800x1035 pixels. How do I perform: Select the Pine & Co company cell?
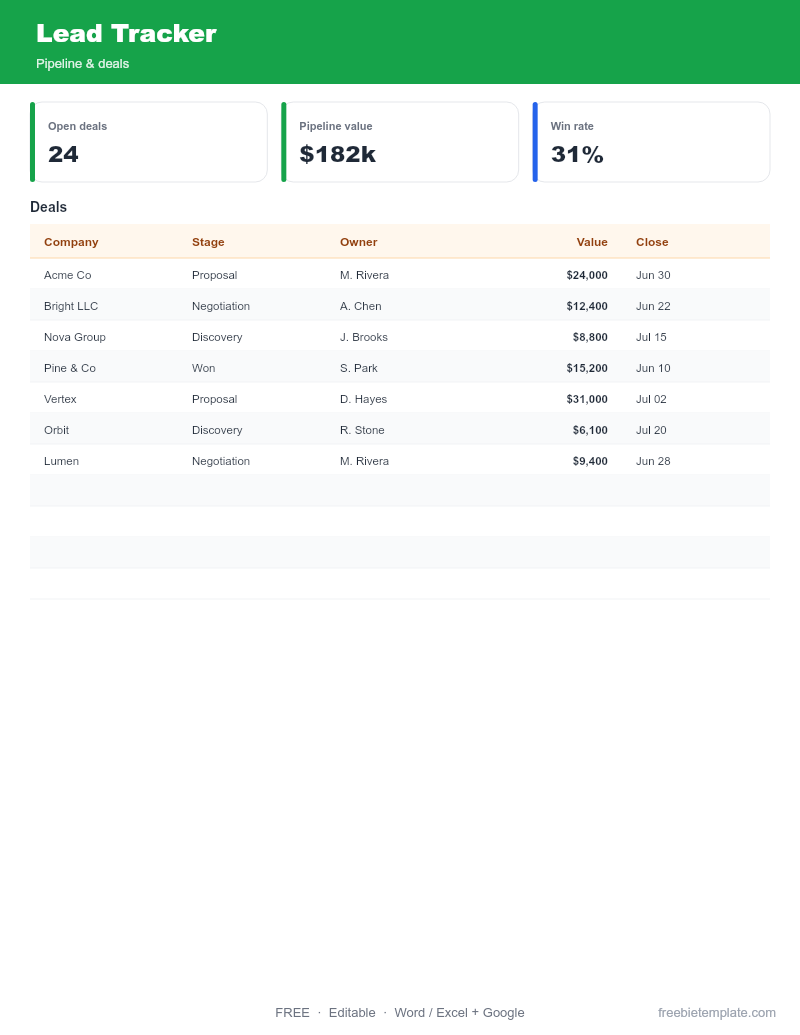[x=70, y=368]
